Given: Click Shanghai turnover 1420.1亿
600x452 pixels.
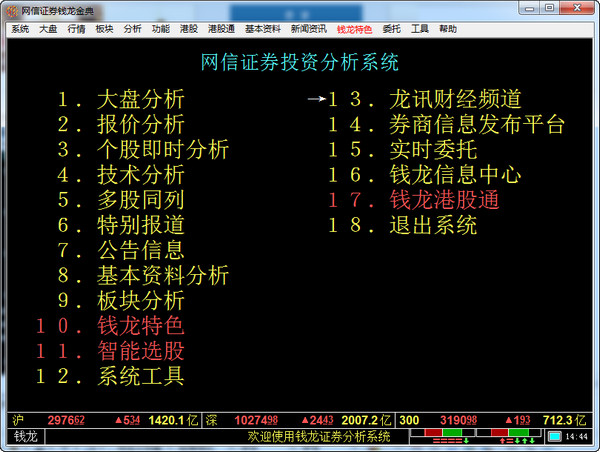Looking at the screenshot, I should pyautogui.click(x=173, y=420).
